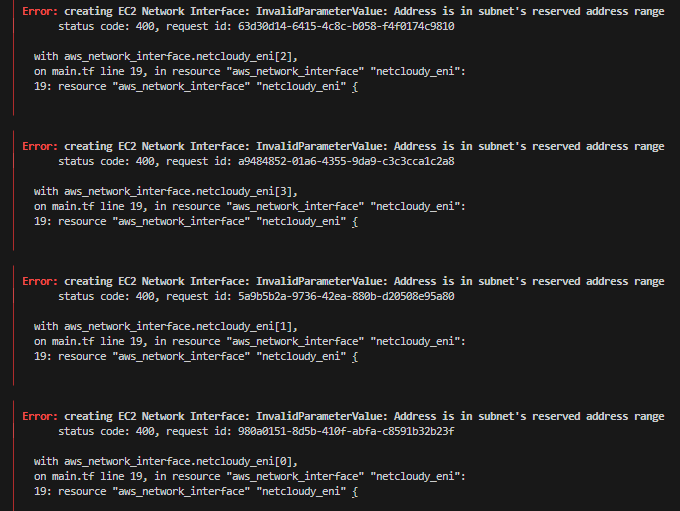Click the red Error label of the first error
This screenshot has height=511, width=680.
point(40,11)
